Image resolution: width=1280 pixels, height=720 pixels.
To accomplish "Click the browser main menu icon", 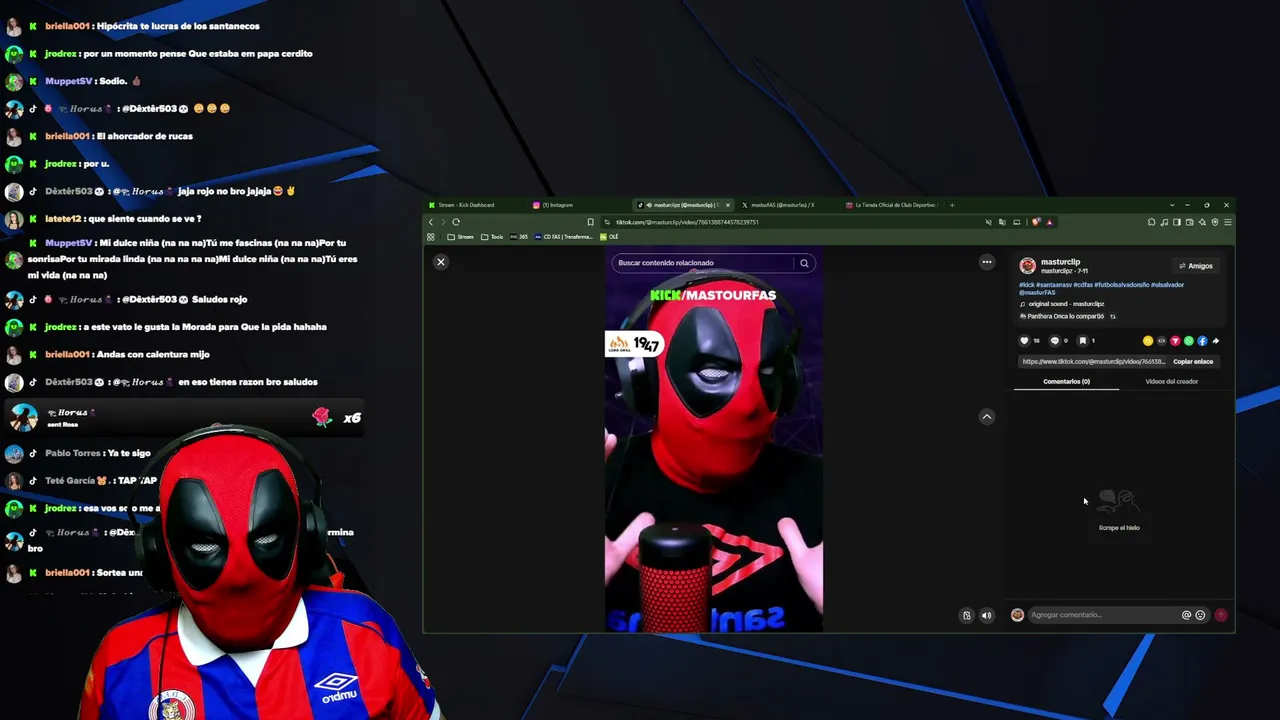I will 1227,222.
